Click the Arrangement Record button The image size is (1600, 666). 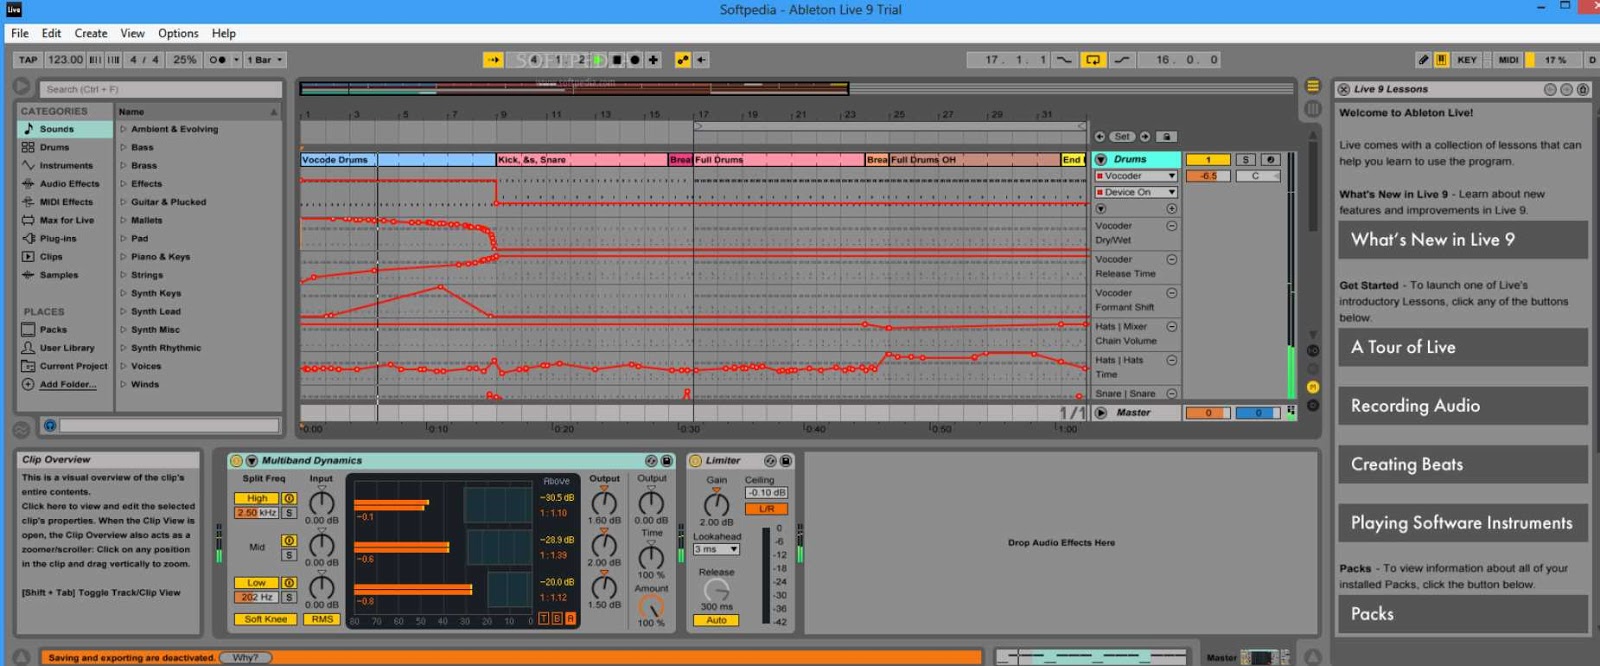coord(635,60)
